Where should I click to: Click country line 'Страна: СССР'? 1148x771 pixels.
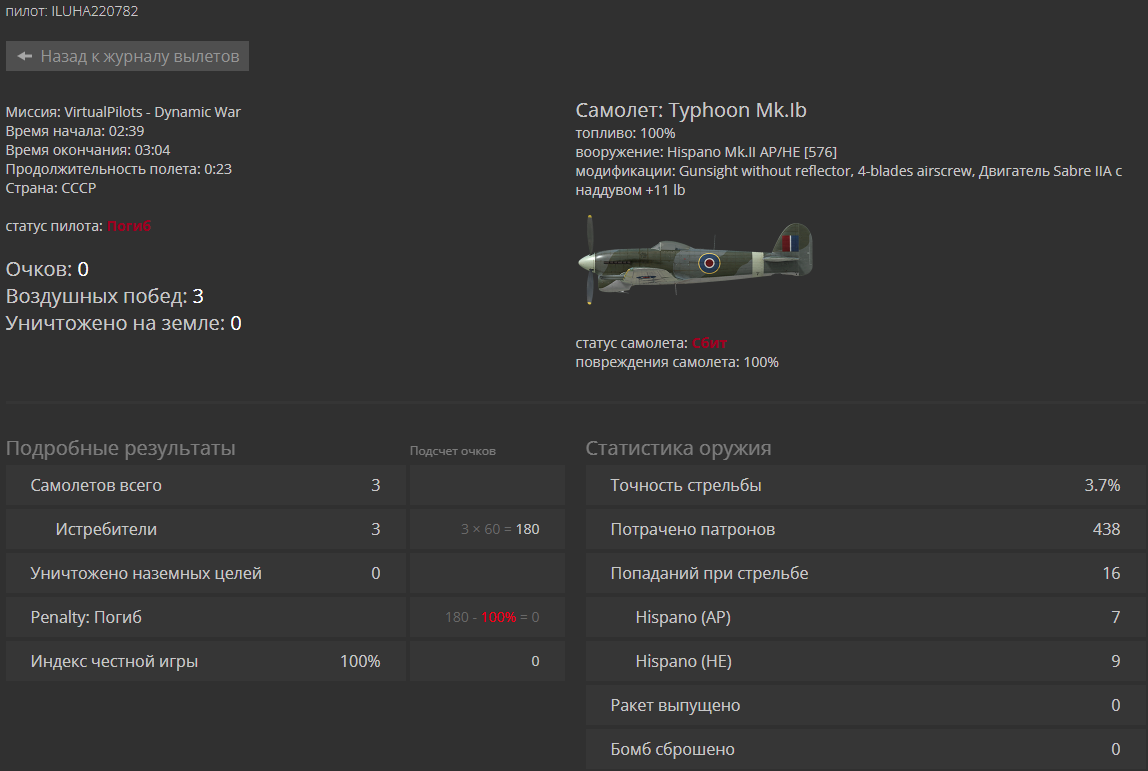click(x=51, y=188)
